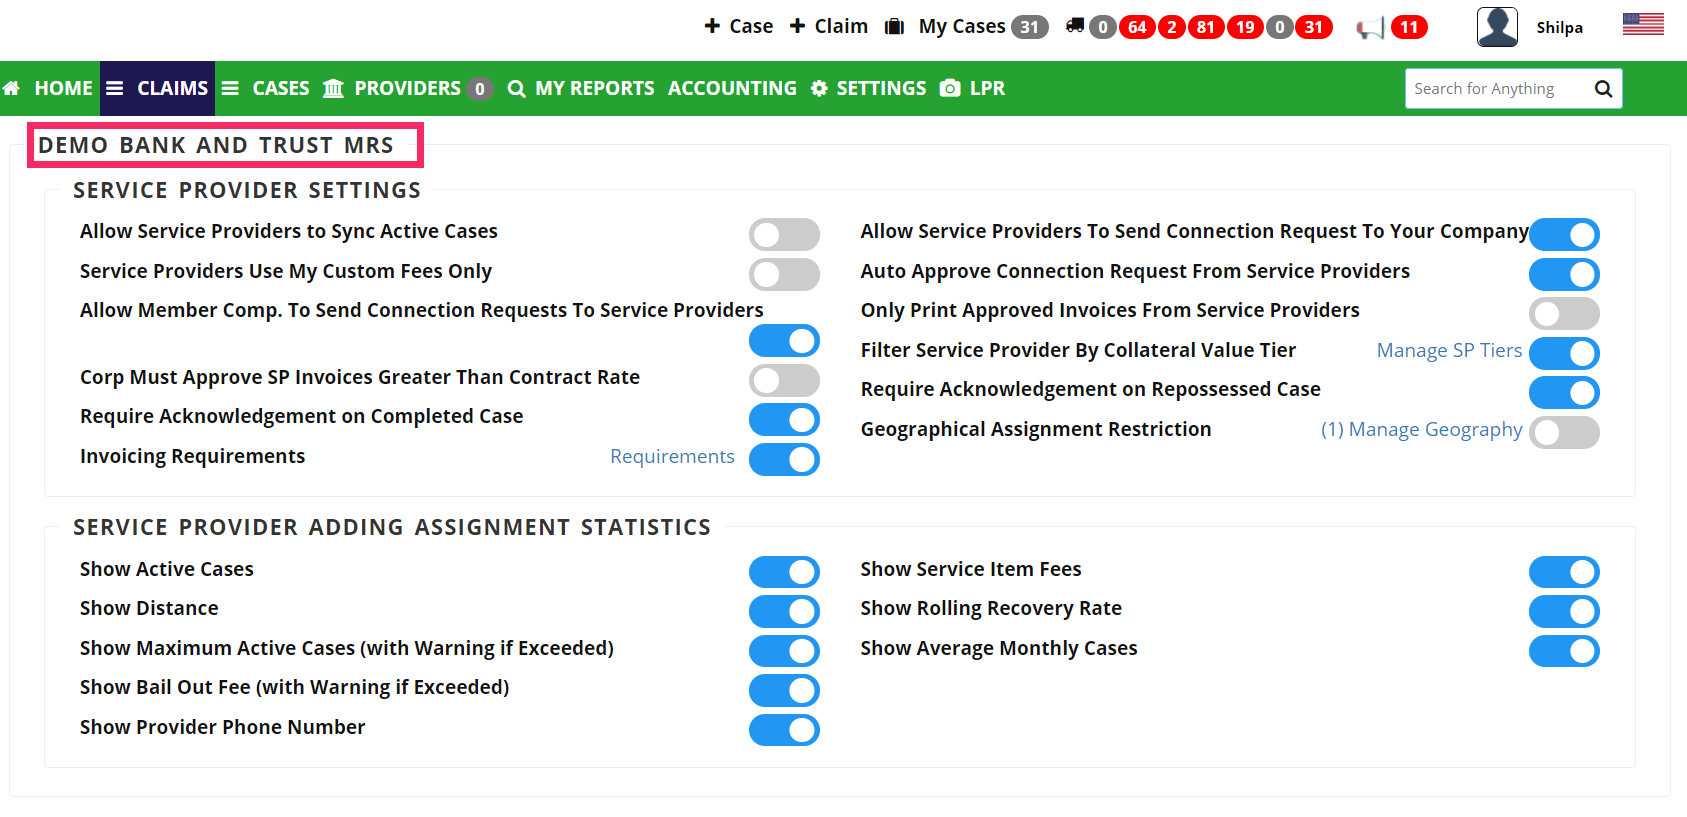Open the Shilpa user name menu
The image size is (1687, 817).
(1559, 28)
